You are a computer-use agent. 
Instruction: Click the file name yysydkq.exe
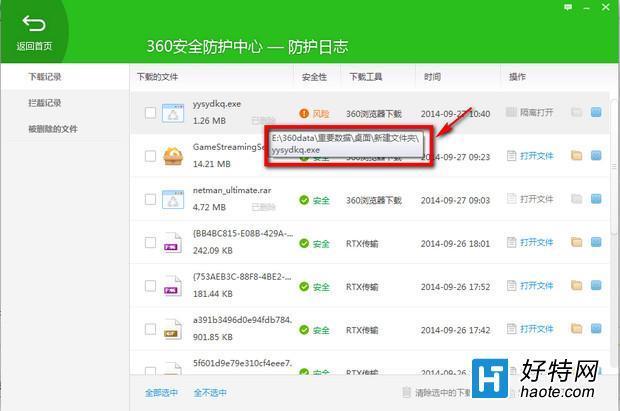tap(217, 104)
